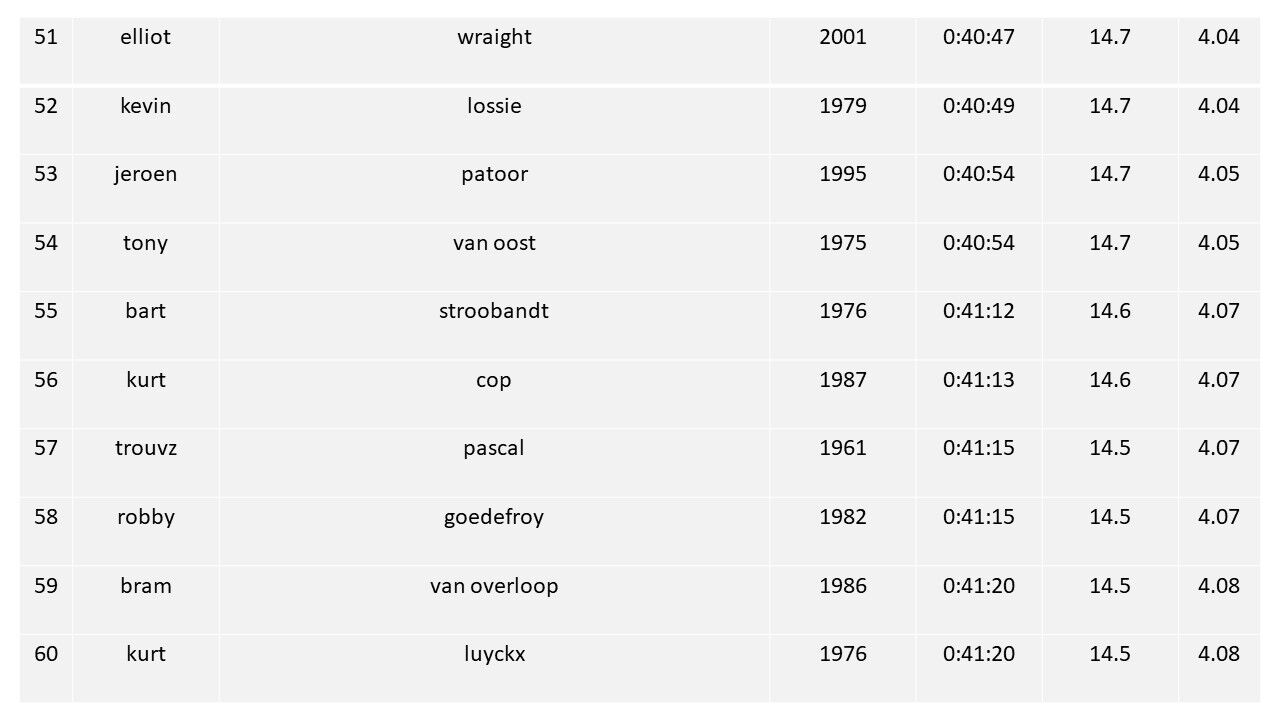Select the first name 'elliot' cell

tap(146, 38)
